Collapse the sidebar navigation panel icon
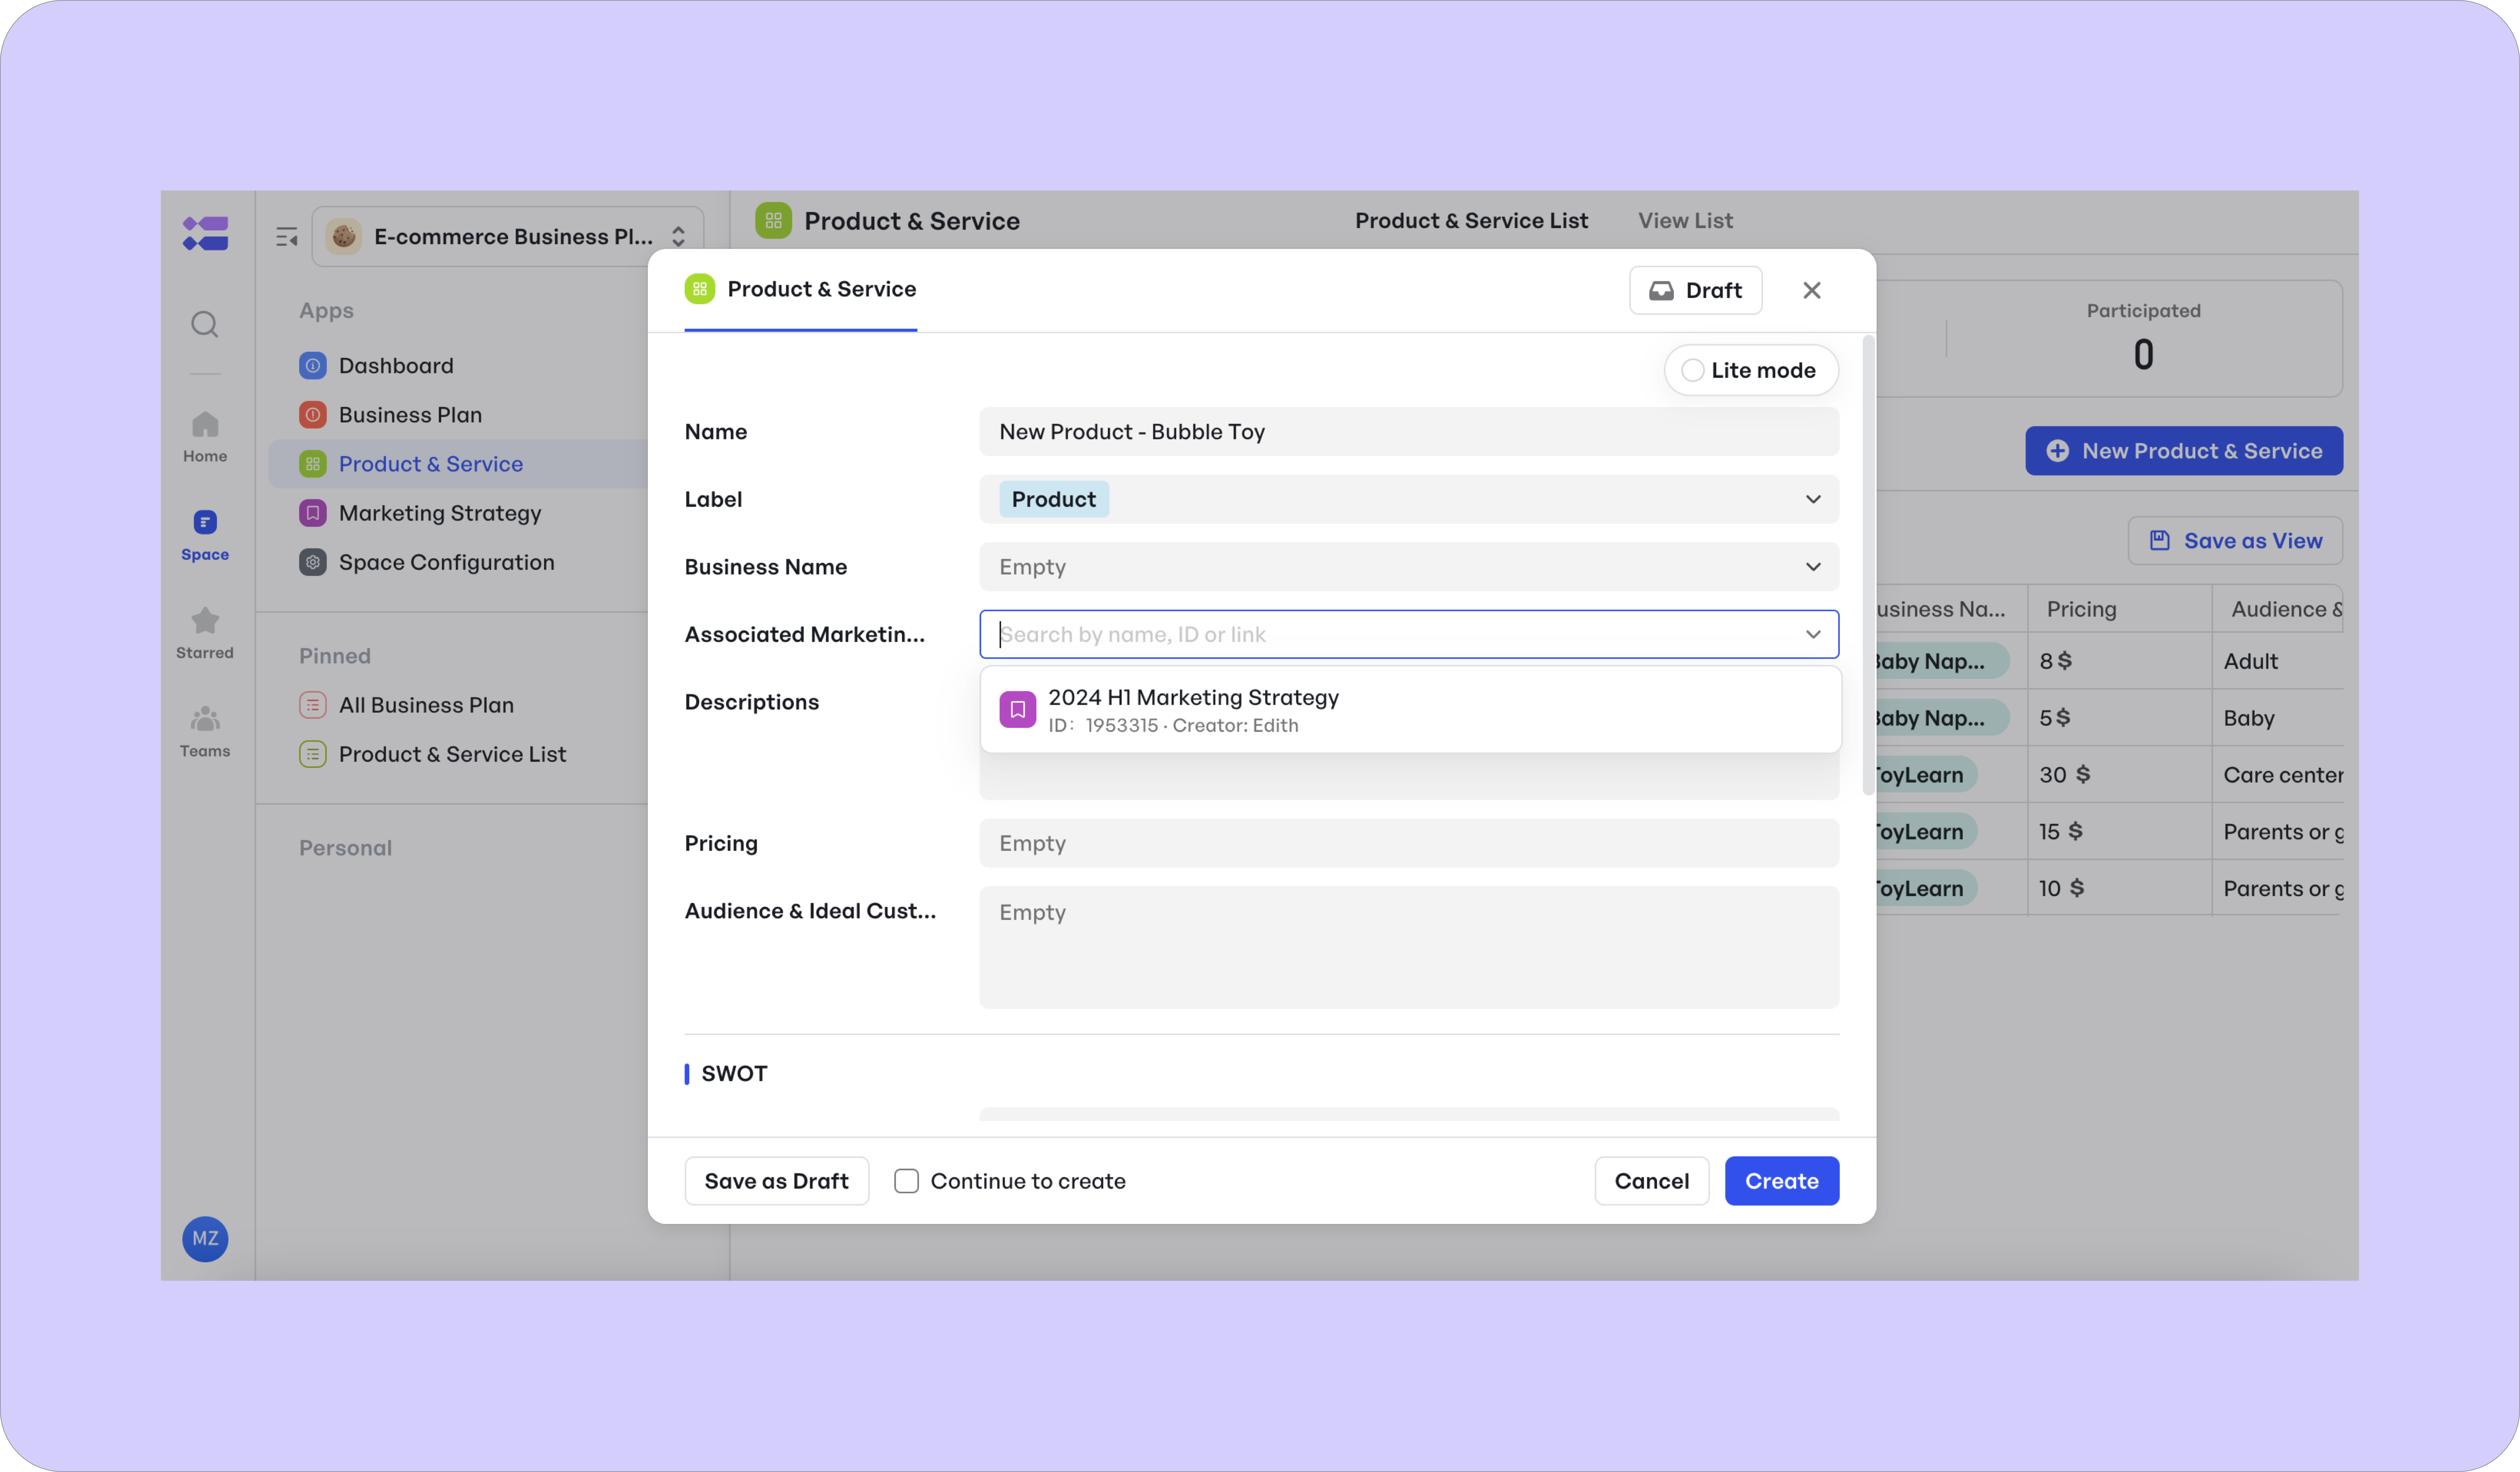Viewport: 2520px width, 1472px height. (287, 237)
